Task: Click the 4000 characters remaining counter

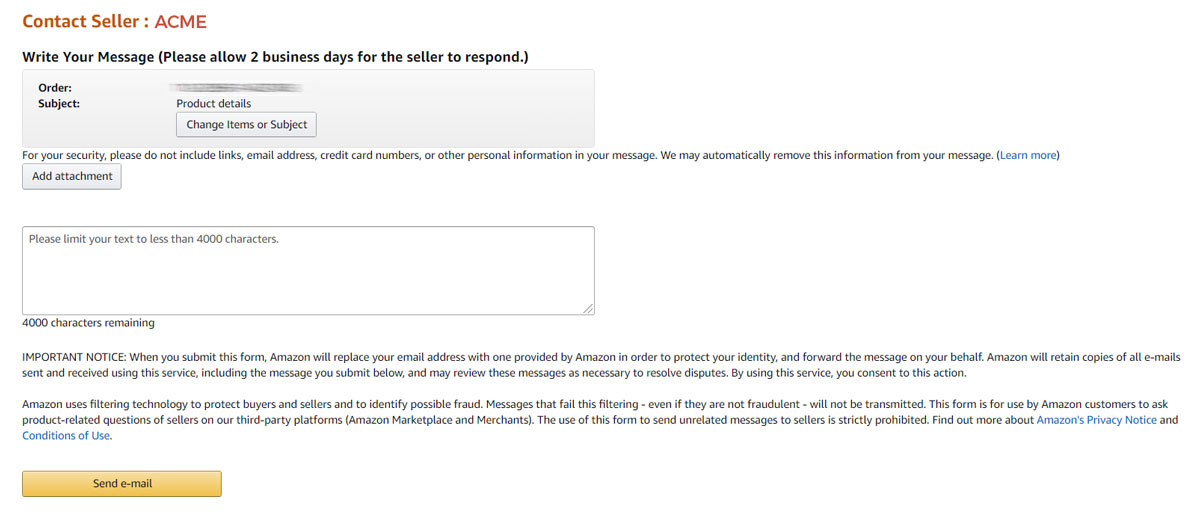Action: pyautogui.click(x=88, y=323)
